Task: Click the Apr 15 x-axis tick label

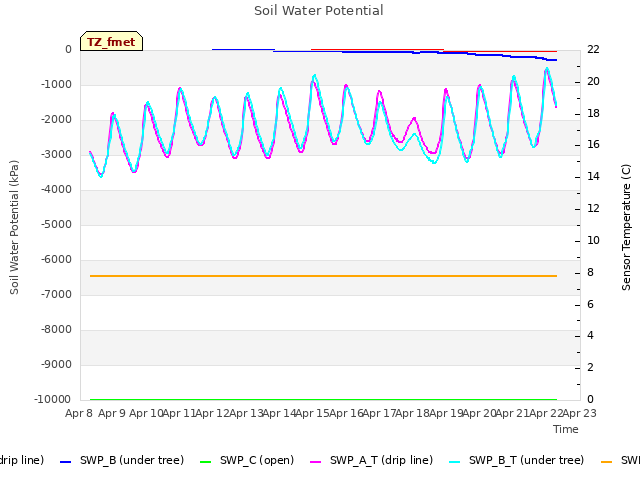Action: pyautogui.click(x=313, y=413)
